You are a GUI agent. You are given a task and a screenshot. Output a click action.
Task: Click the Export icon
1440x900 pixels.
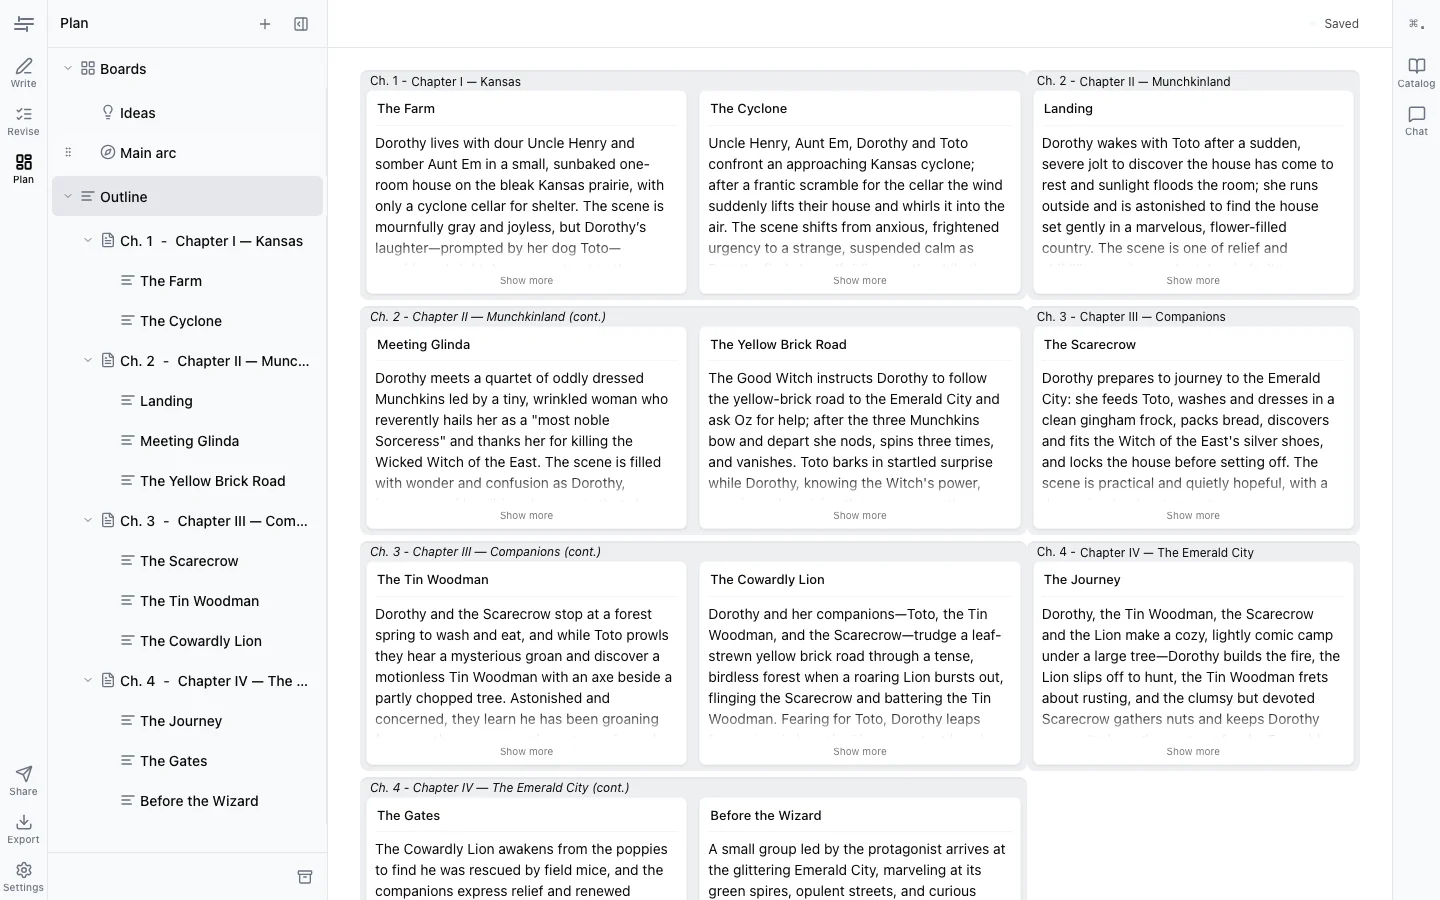[23, 828]
